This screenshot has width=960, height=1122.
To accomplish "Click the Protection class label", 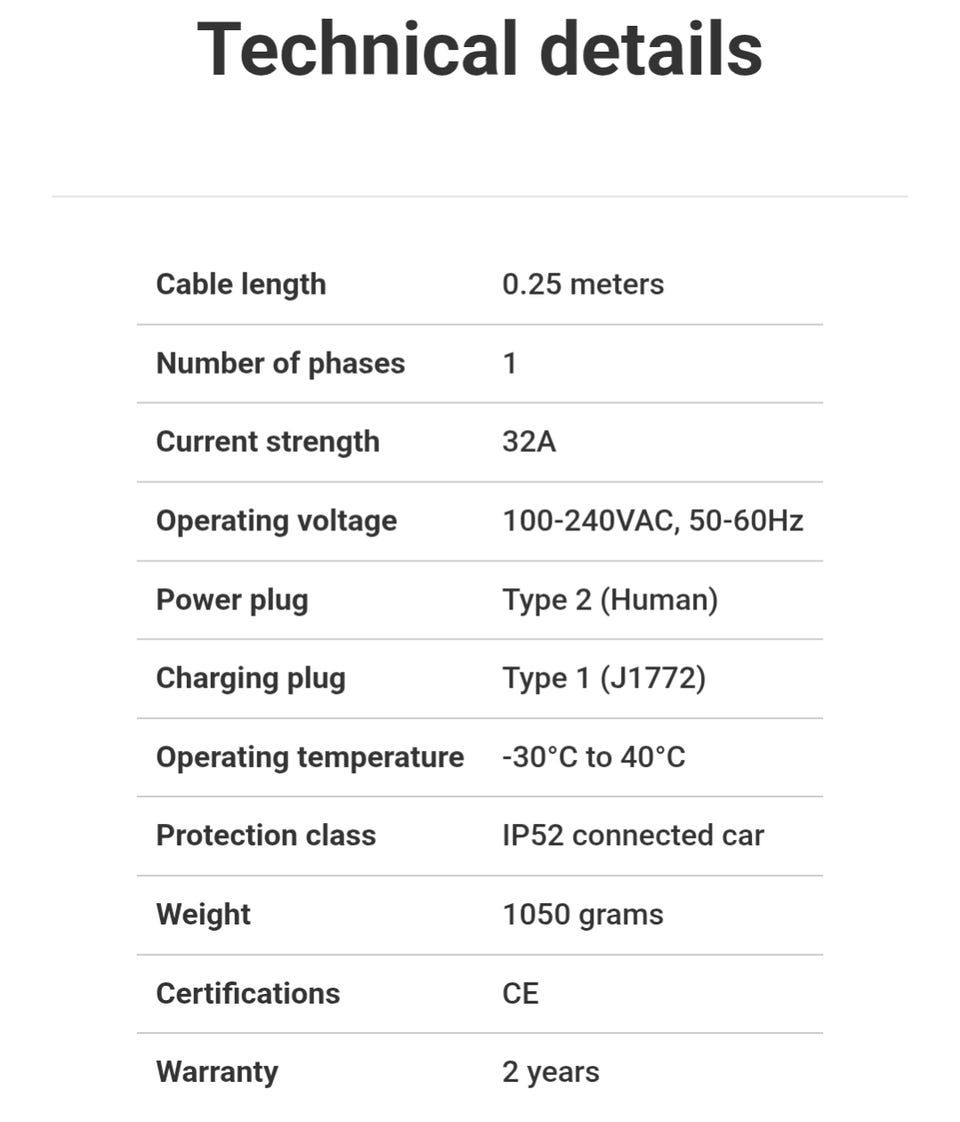I will (266, 836).
